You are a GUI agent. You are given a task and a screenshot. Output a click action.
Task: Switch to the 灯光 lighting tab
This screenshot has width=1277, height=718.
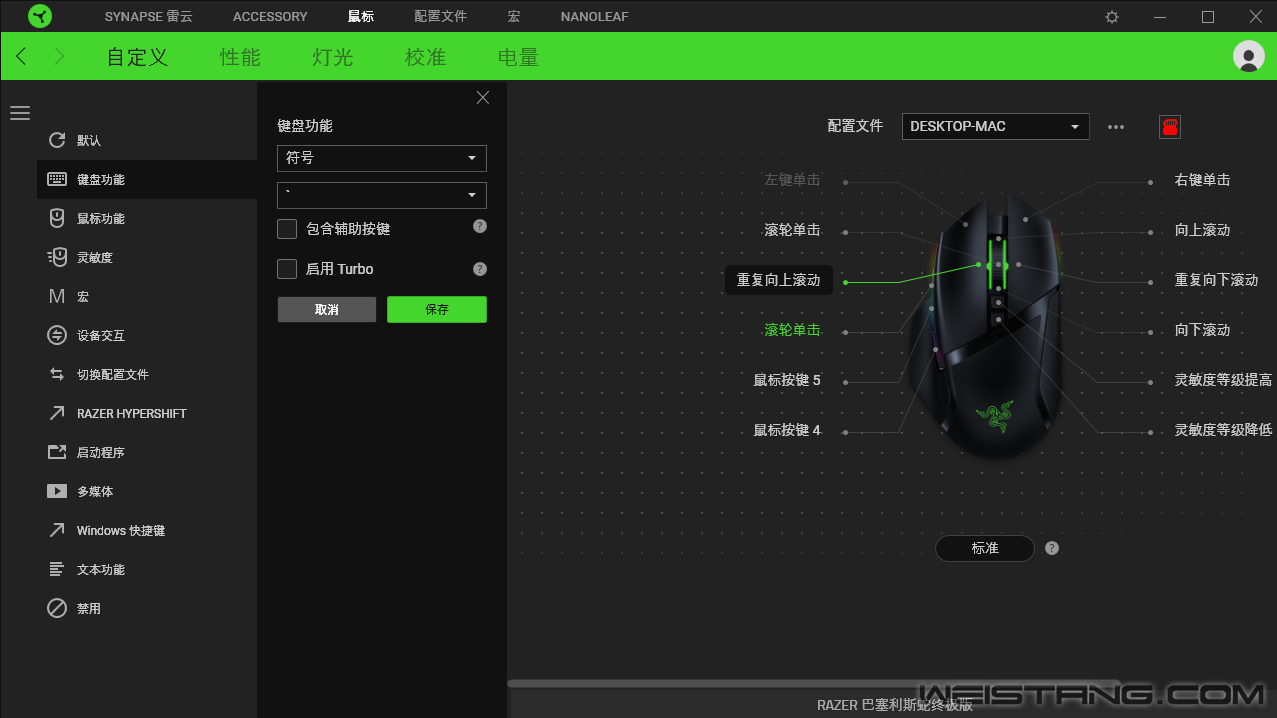[332, 57]
